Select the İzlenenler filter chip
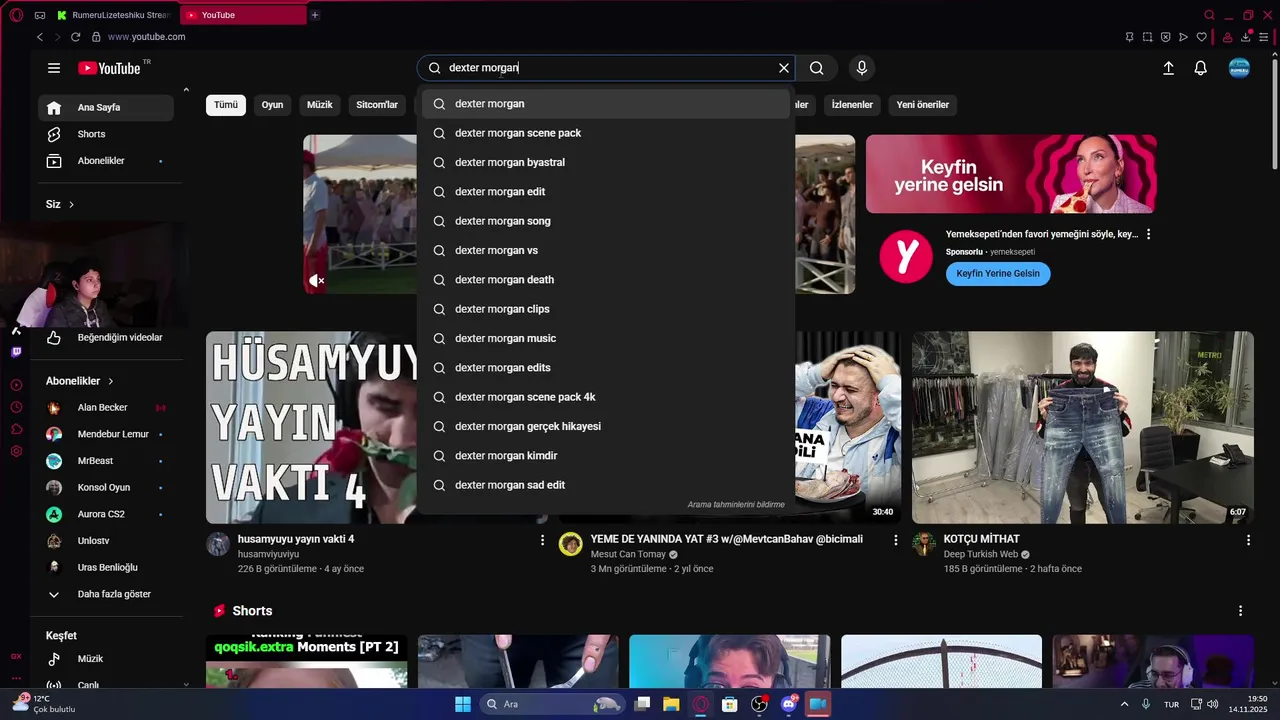 pos(853,105)
